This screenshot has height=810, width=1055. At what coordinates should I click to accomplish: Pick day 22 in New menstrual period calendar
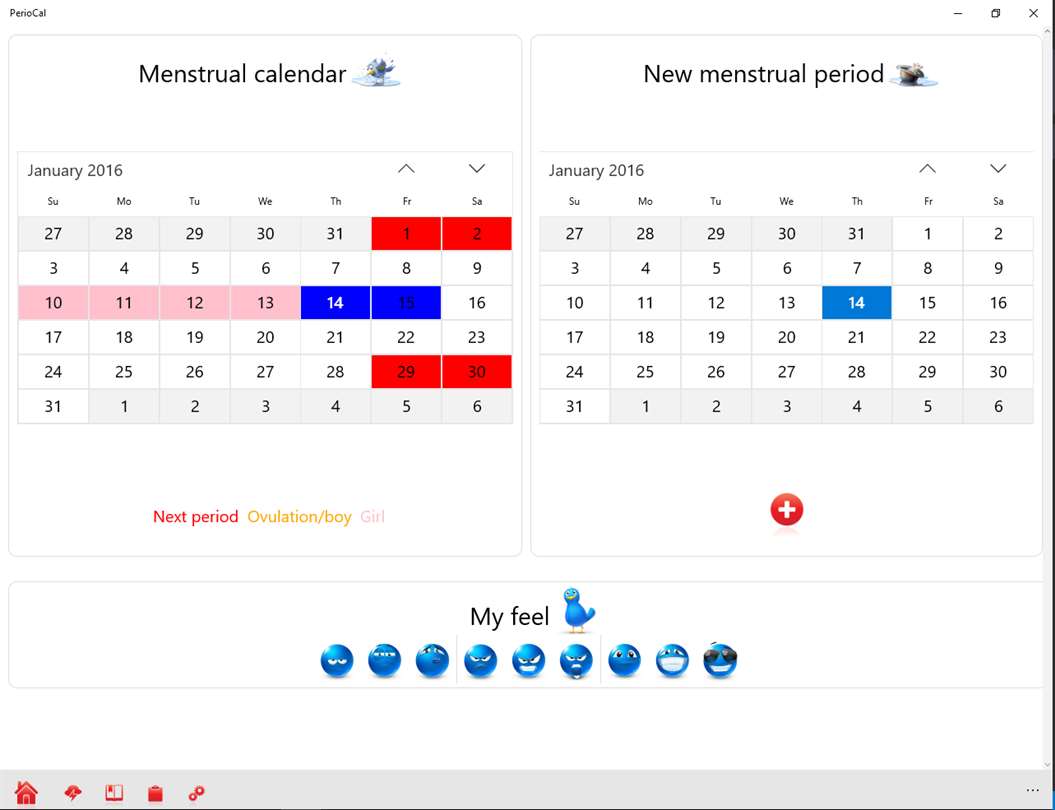[927, 337]
